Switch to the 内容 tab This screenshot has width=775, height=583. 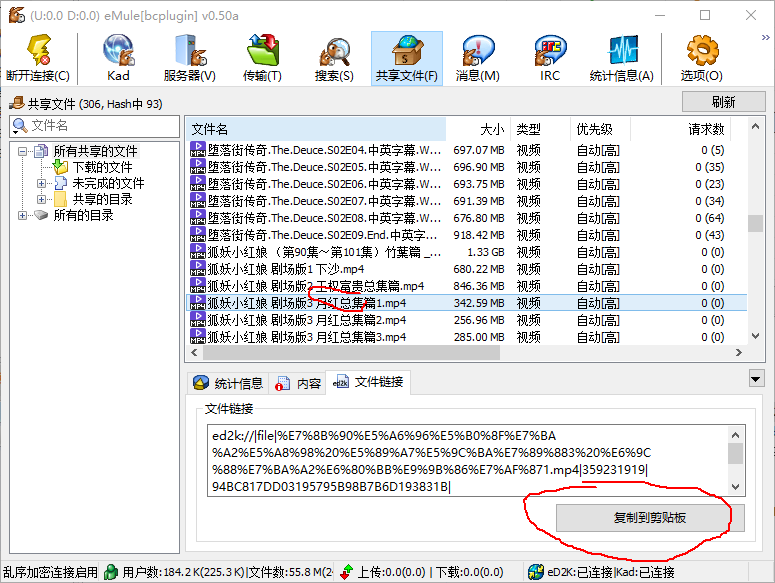(x=299, y=383)
